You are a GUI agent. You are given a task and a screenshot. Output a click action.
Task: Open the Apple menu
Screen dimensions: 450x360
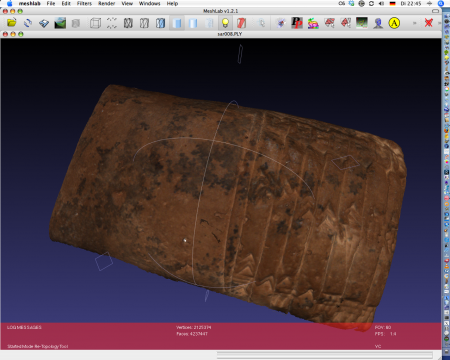(x=9, y=3)
